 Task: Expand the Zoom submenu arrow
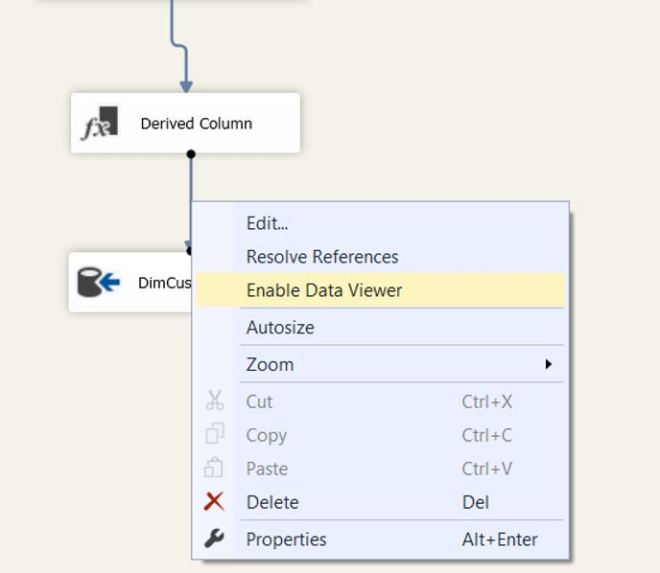tap(548, 364)
